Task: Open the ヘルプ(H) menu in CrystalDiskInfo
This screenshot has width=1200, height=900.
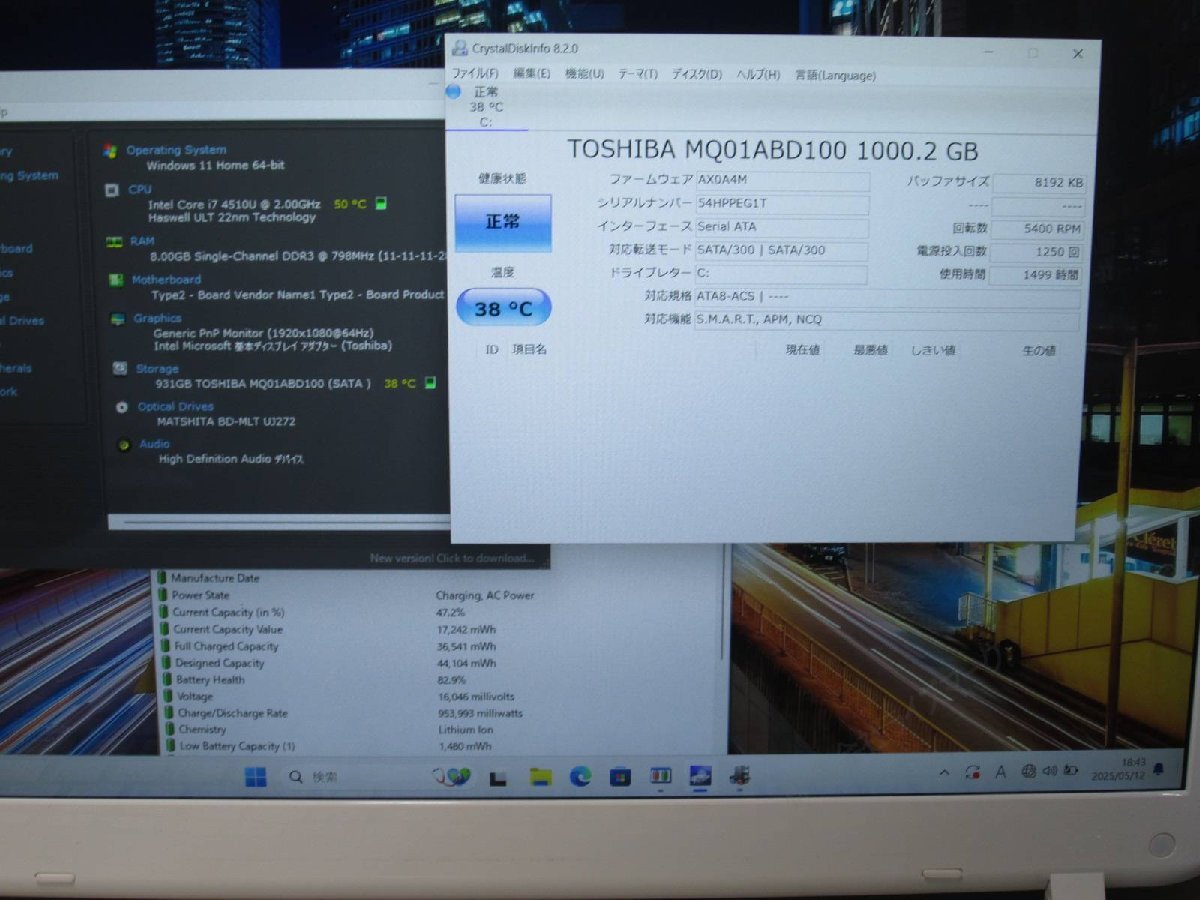Action: click(x=758, y=75)
